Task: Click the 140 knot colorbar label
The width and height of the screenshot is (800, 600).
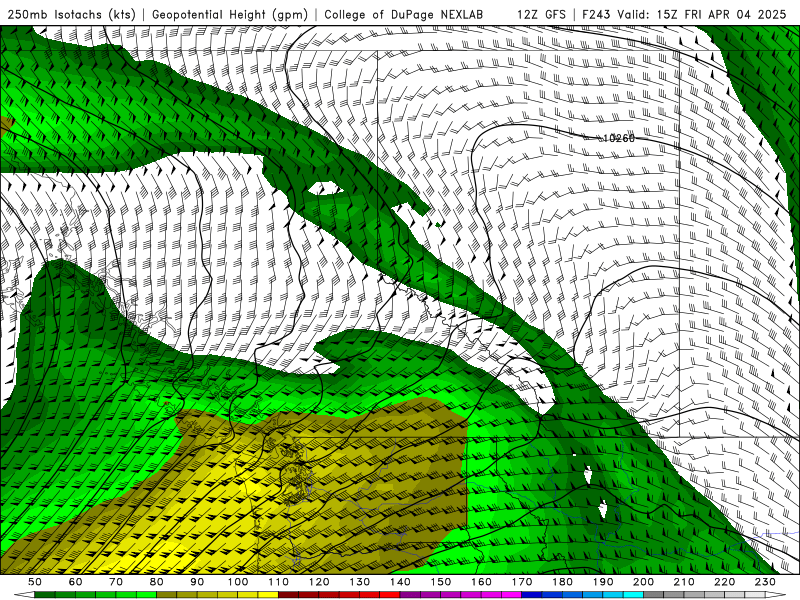Action: coord(401,582)
